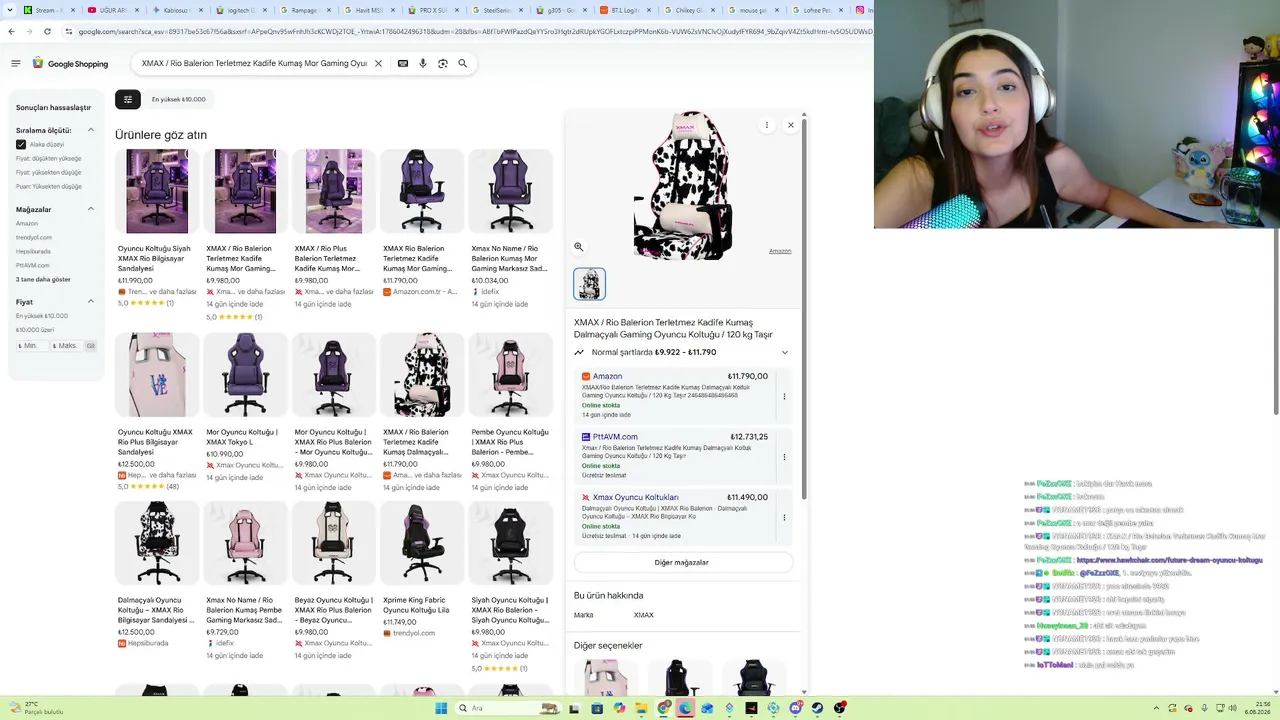Open Microsoft Edge from the taskbar
This screenshot has height=720, width=1280.
pyautogui.click(x=685, y=708)
